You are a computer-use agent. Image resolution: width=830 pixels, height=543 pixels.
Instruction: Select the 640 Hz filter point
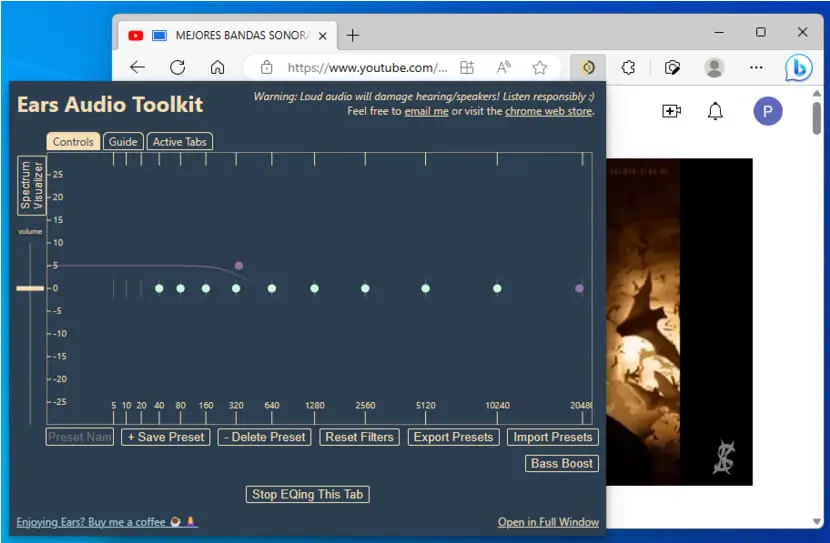coord(272,288)
